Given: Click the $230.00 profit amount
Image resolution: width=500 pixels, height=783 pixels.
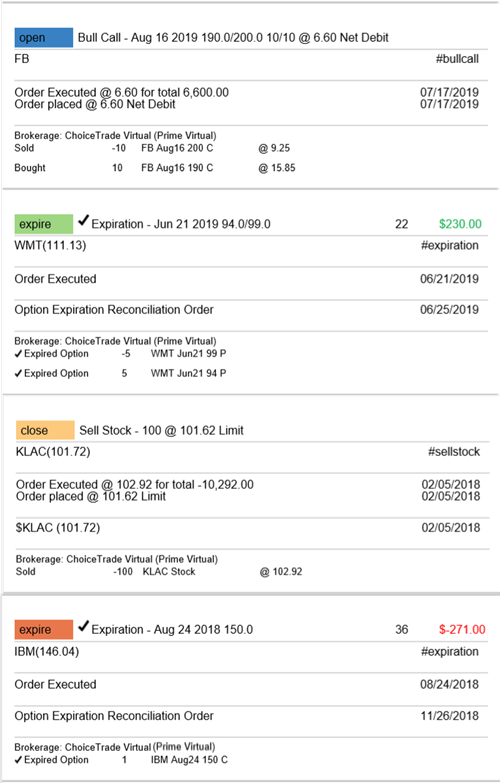Looking at the screenshot, I should point(460,224).
